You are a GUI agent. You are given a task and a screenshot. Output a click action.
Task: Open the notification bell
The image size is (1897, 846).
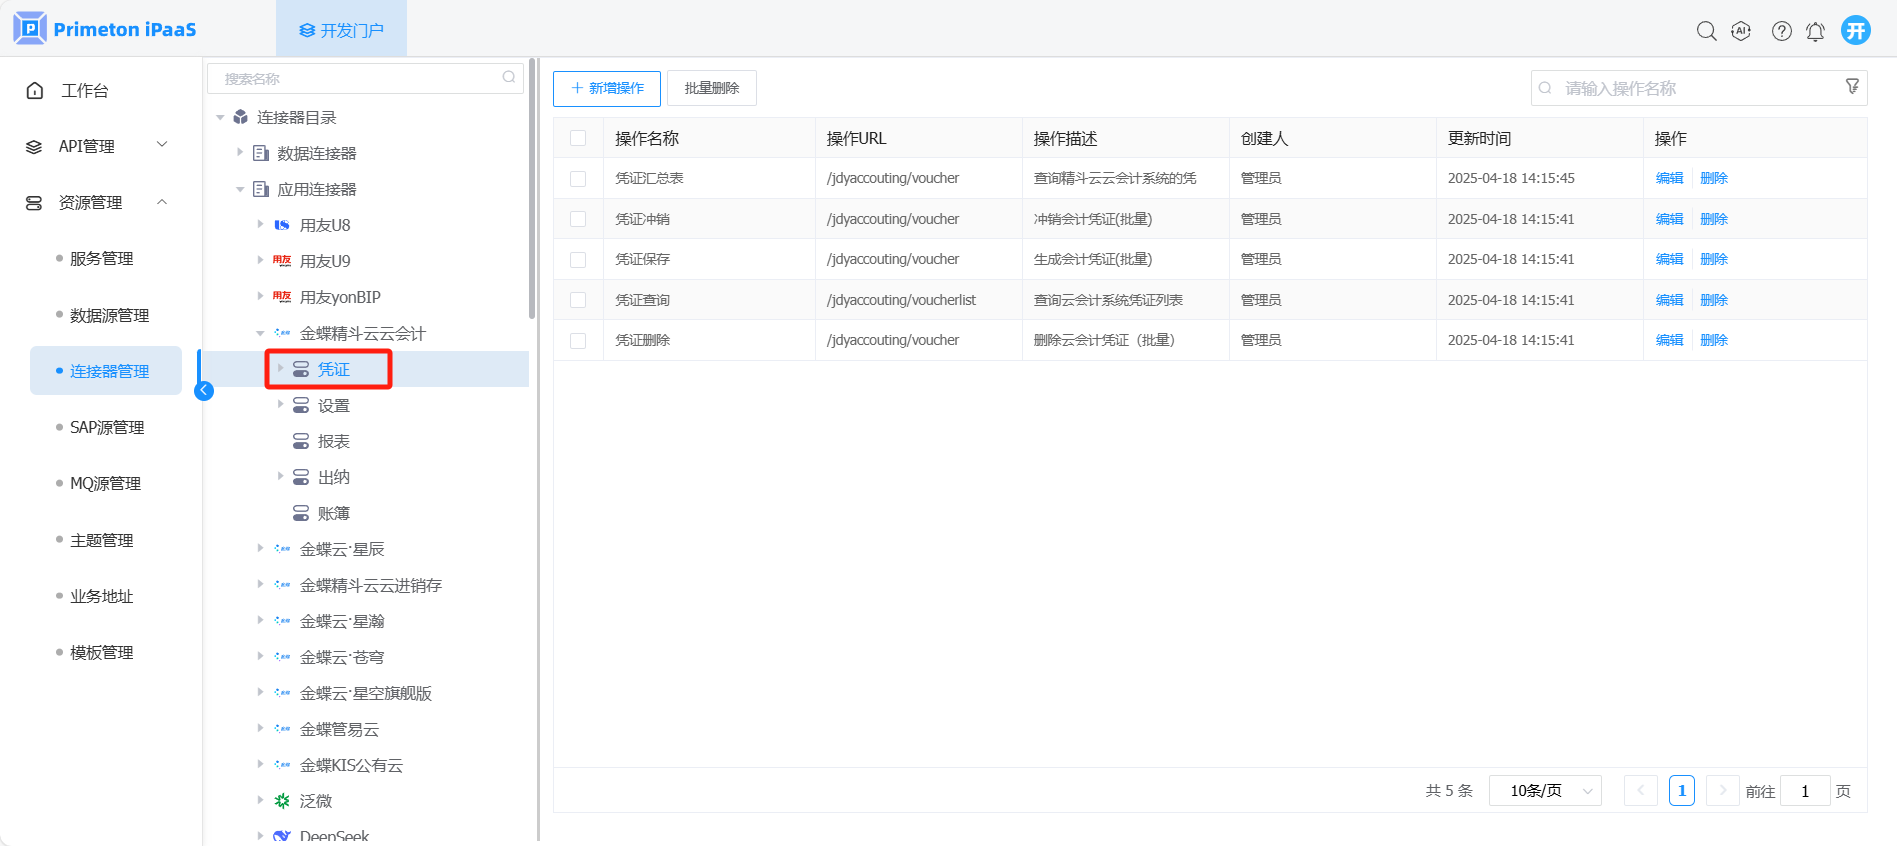pos(1815,31)
